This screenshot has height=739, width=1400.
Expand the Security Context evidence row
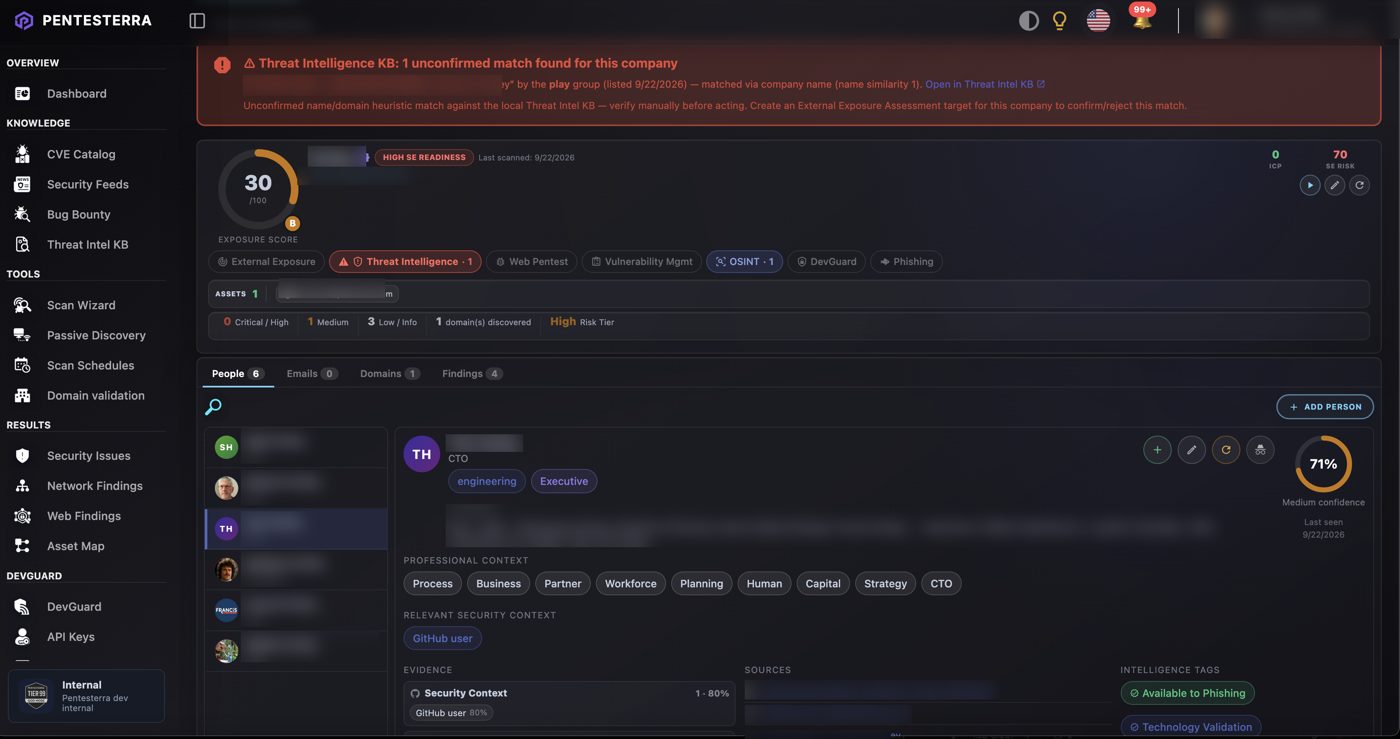coord(569,693)
